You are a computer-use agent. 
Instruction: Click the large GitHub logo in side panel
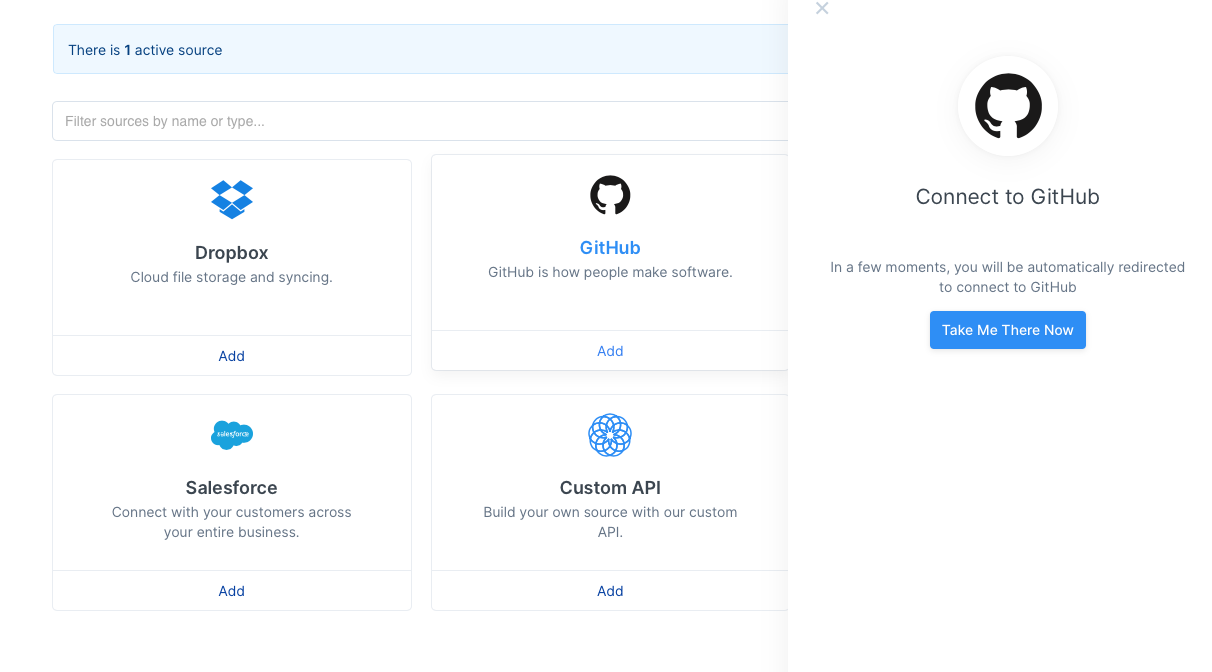click(x=1007, y=106)
